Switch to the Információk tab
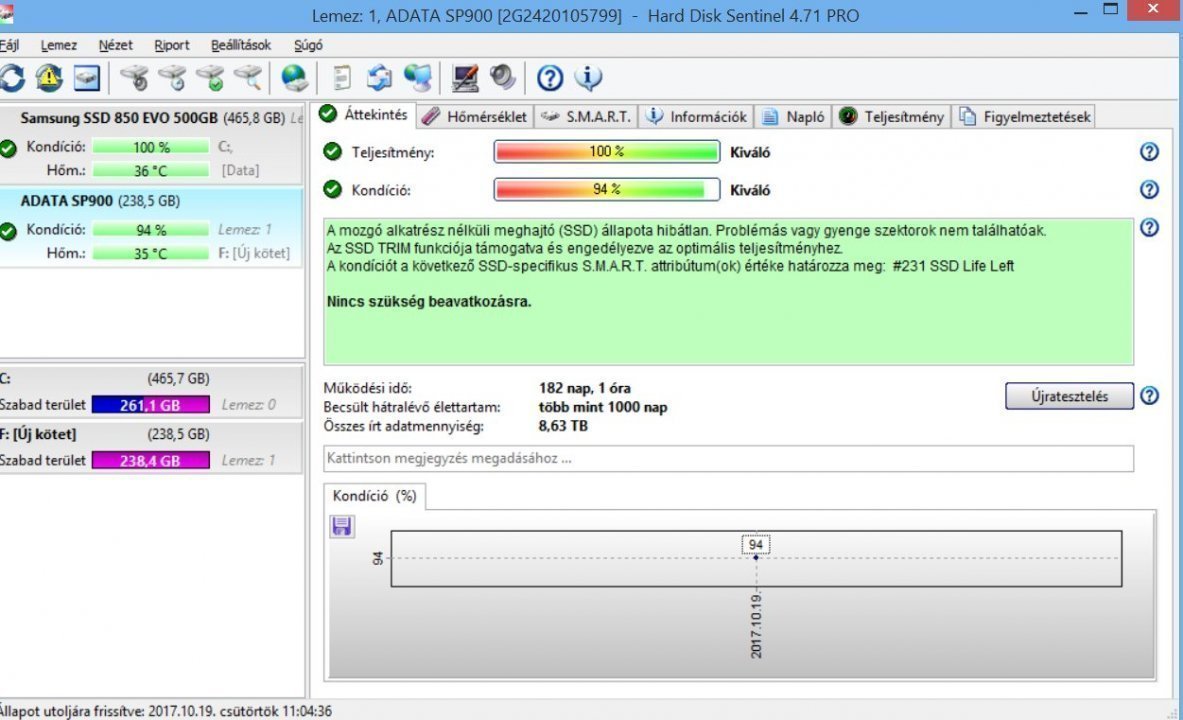 696,117
